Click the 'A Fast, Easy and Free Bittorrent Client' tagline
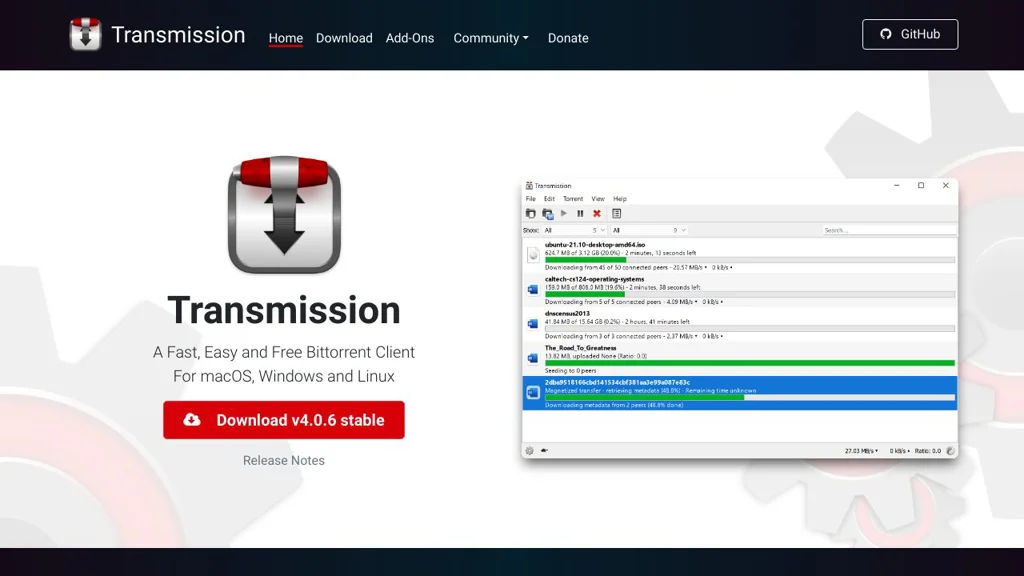1024x576 pixels. 284,352
